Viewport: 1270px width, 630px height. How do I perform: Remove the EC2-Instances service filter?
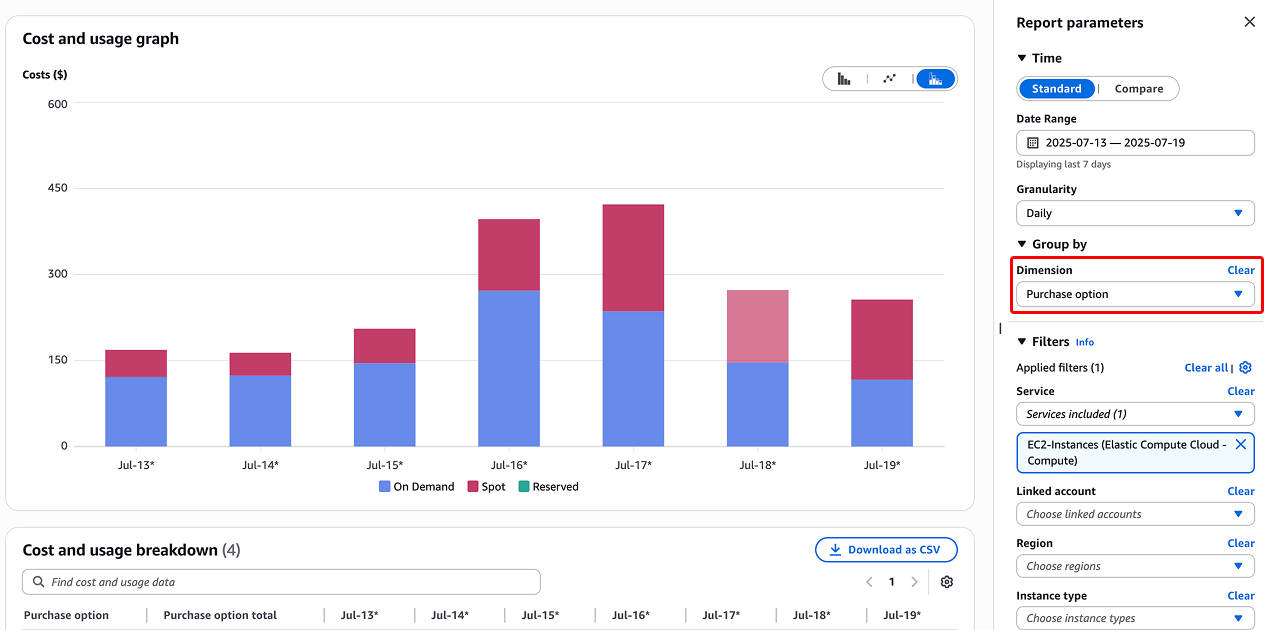pos(1241,445)
